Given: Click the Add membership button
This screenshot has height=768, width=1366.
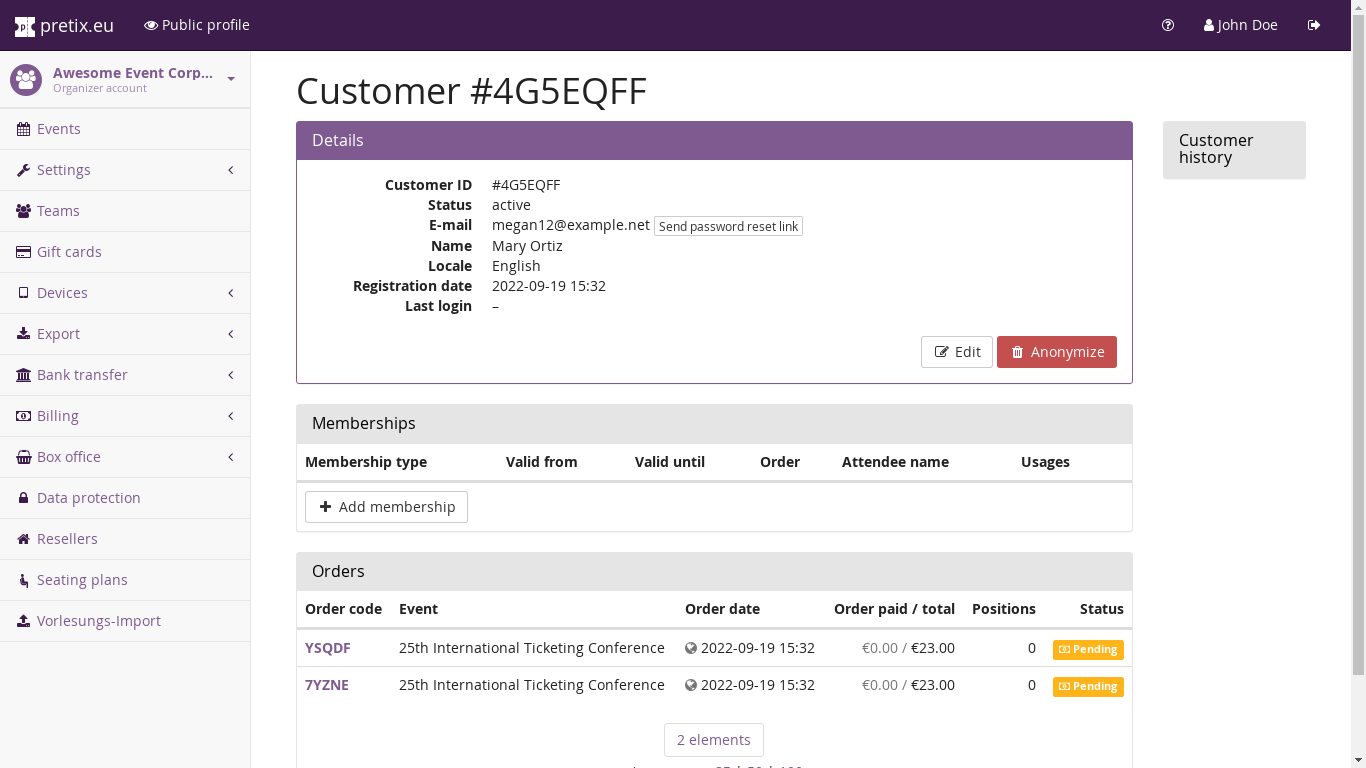Looking at the screenshot, I should [386, 507].
